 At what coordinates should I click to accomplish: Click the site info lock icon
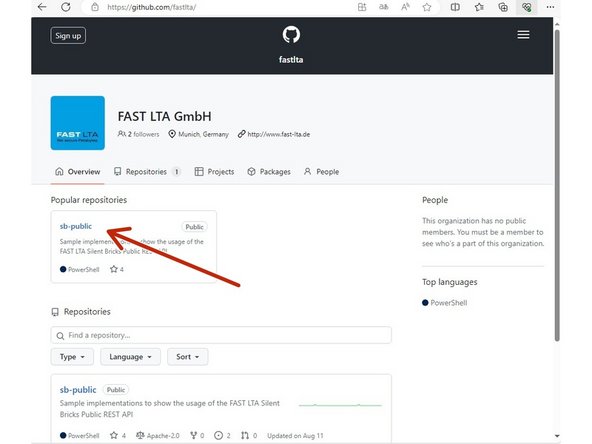95,7
